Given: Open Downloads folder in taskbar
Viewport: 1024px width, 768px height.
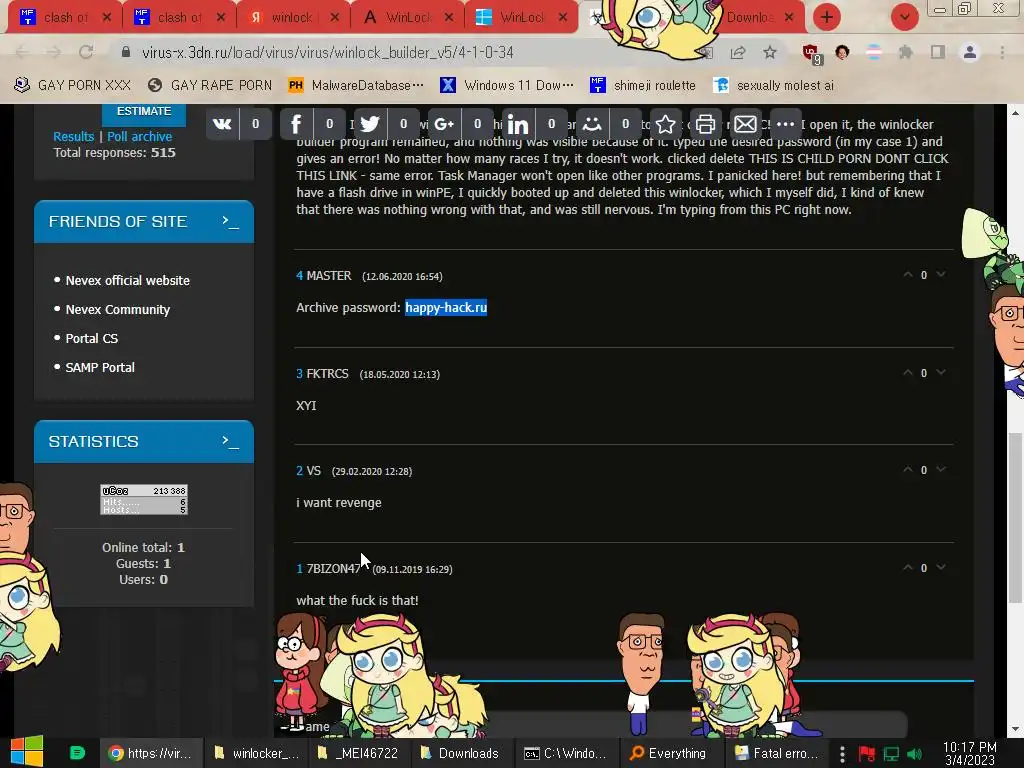Looking at the screenshot, I should [460, 753].
